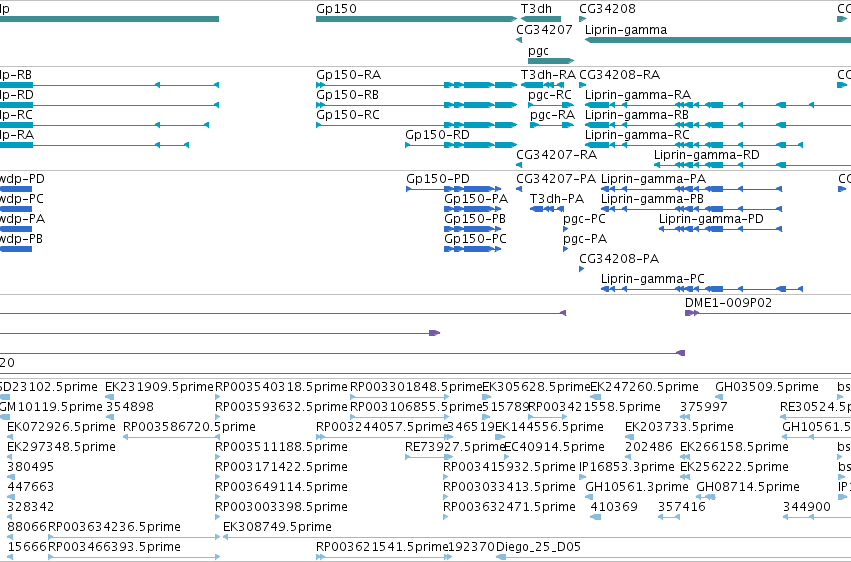This screenshot has height=562, width=851.
Task: Click the wdp-PD protein label
Action: (x=22, y=179)
